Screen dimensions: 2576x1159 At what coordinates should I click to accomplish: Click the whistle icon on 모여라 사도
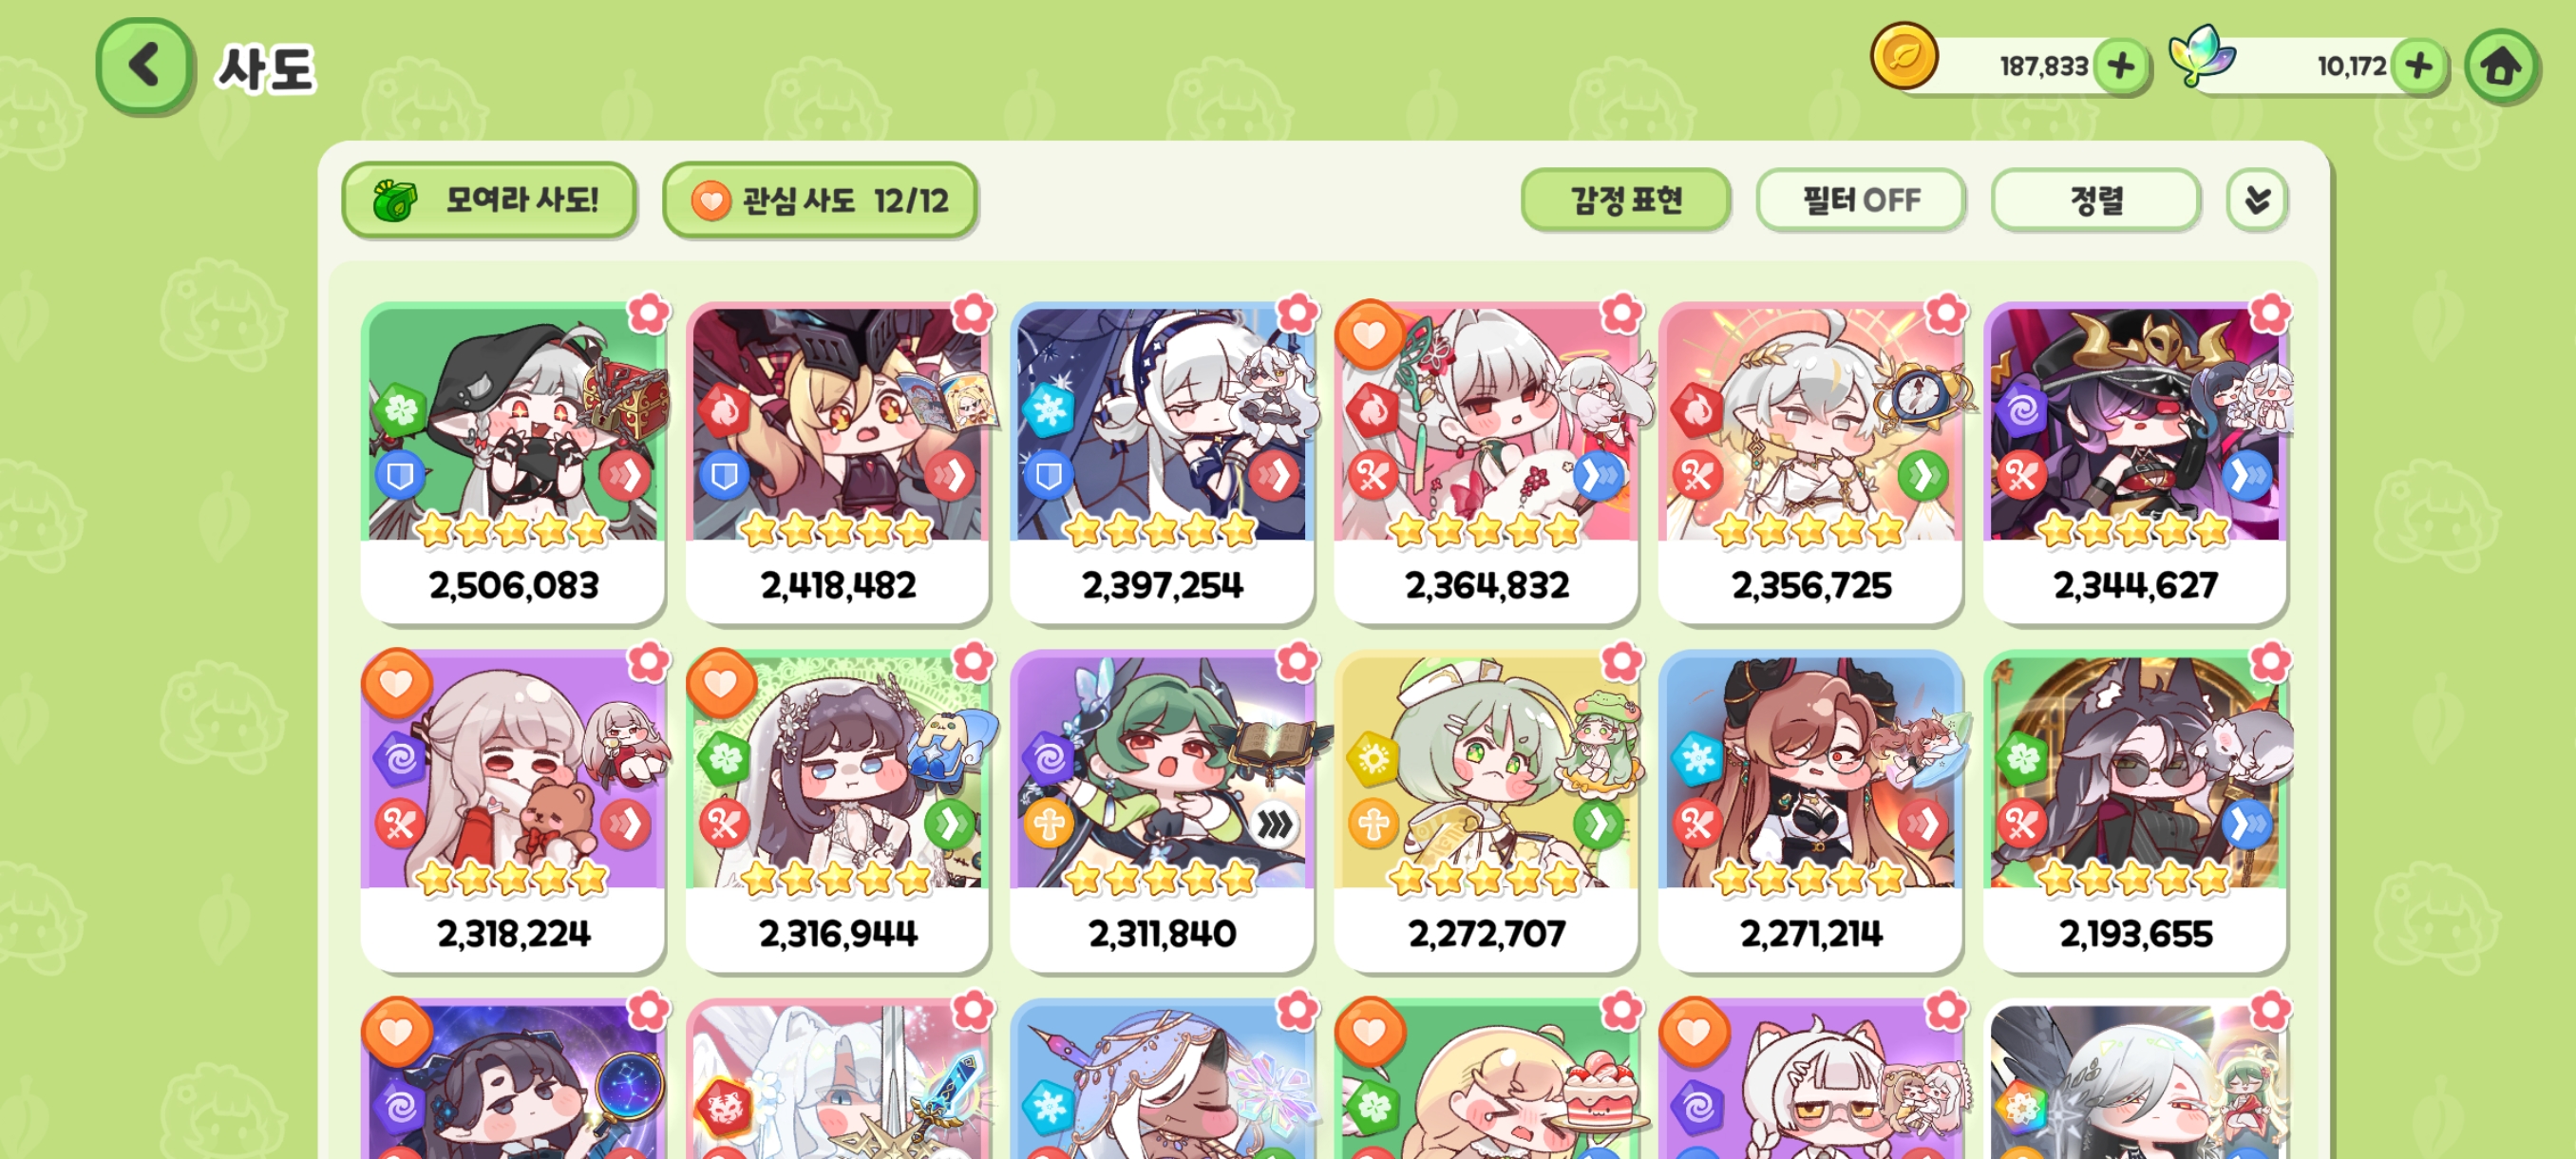coord(395,200)
